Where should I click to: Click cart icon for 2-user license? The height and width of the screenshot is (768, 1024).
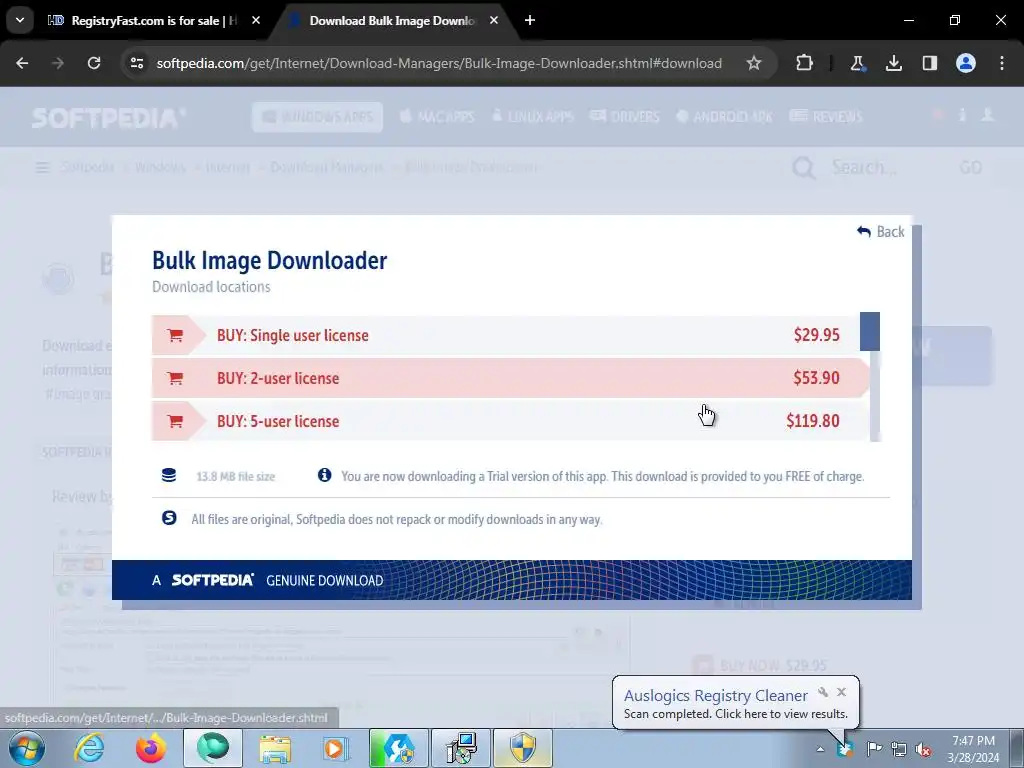pos(175,379)
